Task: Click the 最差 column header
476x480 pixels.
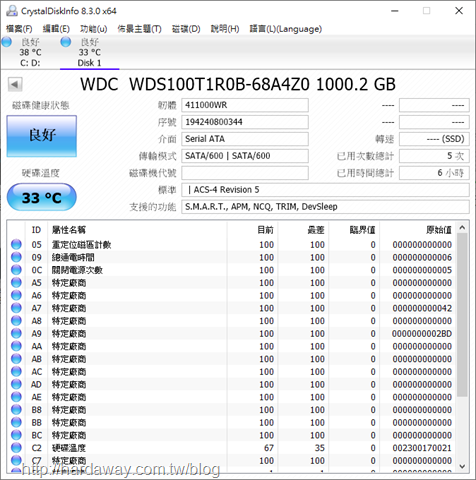Action: (303, 230)
